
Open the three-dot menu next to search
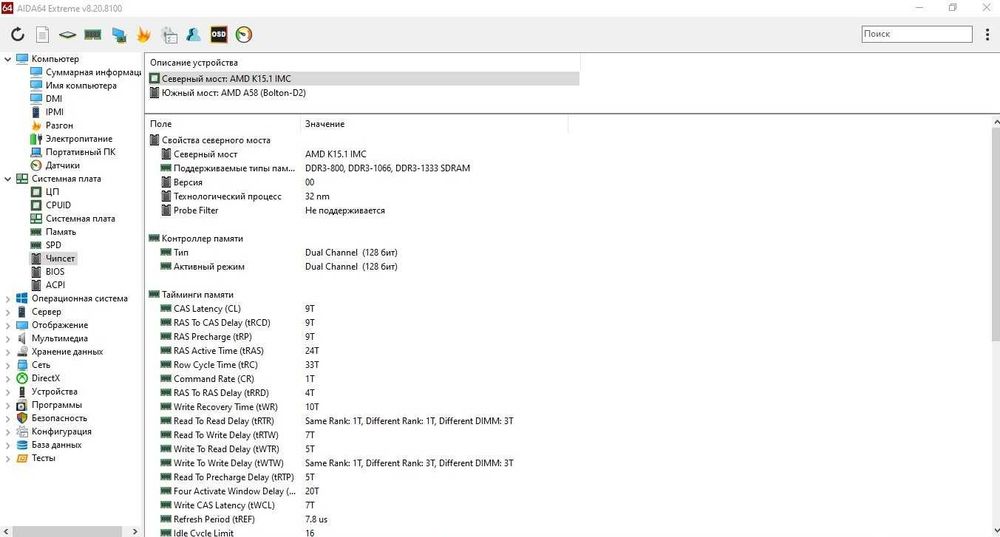tap(987, 34)
